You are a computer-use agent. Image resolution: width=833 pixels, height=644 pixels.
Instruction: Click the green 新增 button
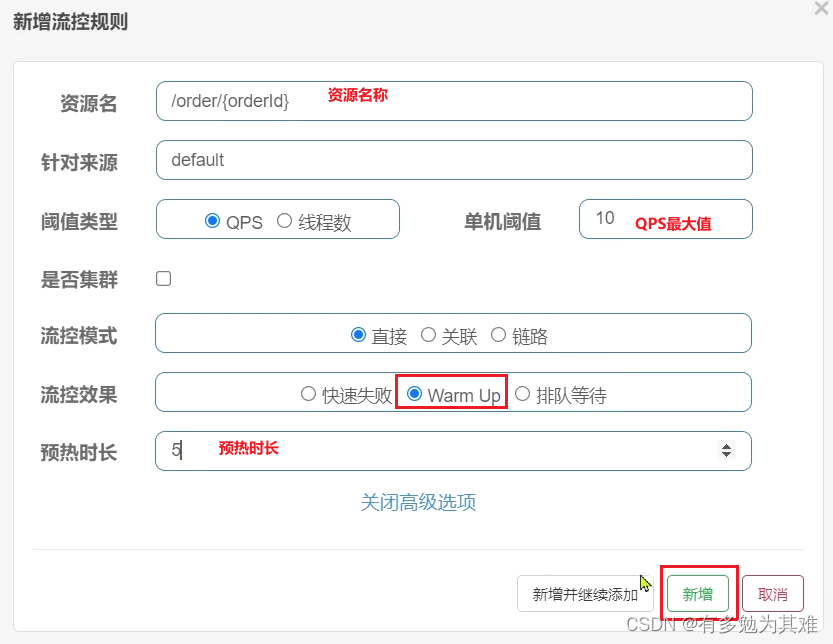pos(698,594)
